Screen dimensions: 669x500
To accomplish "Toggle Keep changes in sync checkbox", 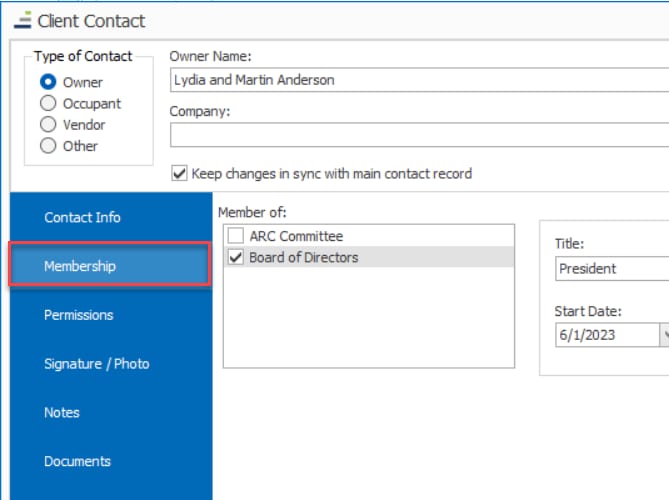I will [179, 173].
